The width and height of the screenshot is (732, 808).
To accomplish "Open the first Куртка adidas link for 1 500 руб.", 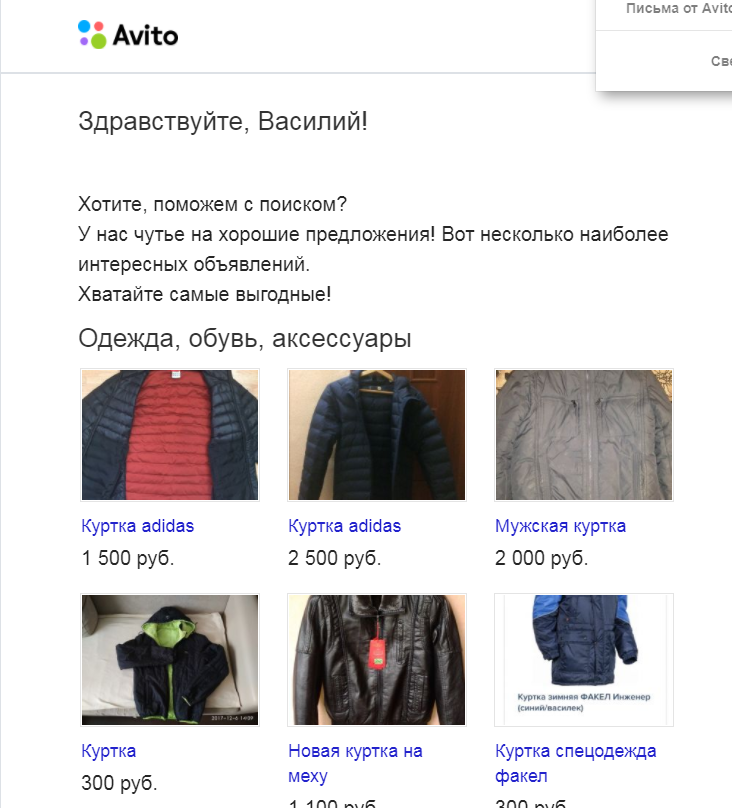I will (138, 526).
